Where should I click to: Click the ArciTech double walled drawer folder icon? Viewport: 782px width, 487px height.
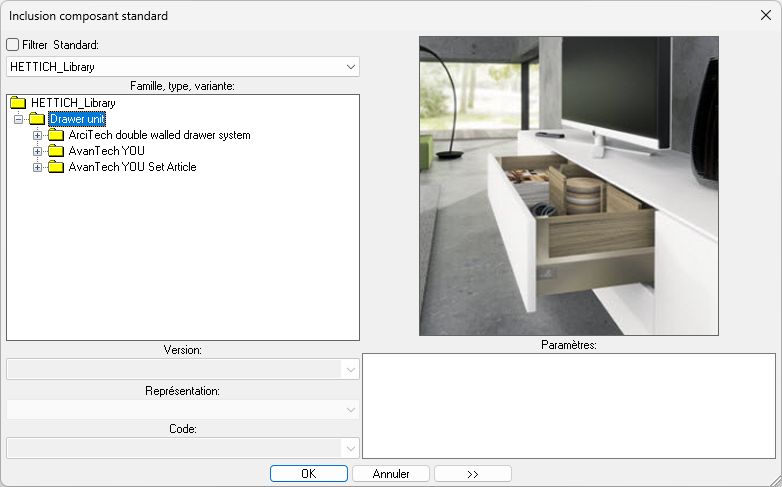(56, 135)
